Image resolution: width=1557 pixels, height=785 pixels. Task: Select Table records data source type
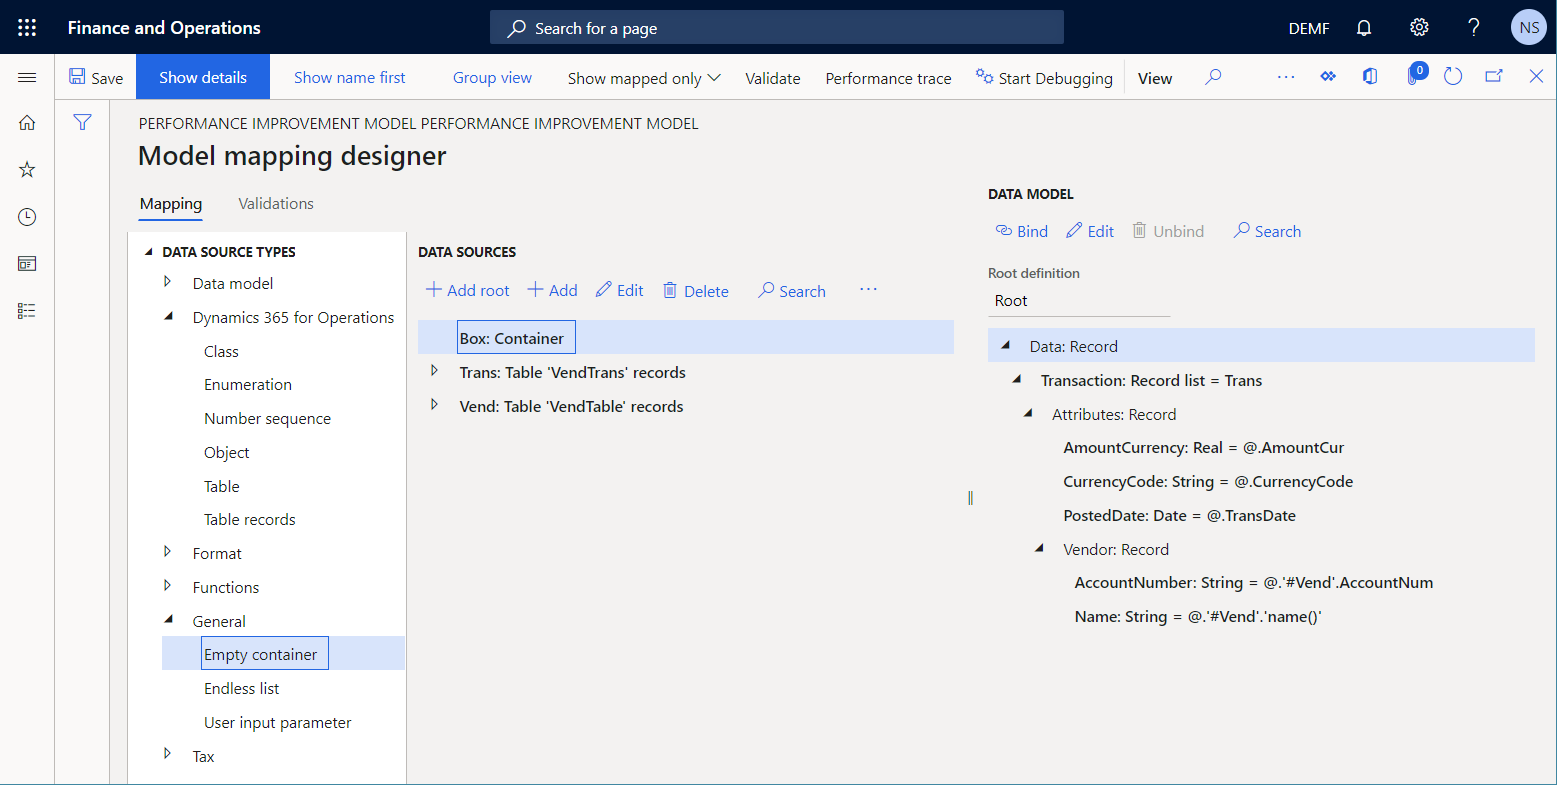point(250,519)
